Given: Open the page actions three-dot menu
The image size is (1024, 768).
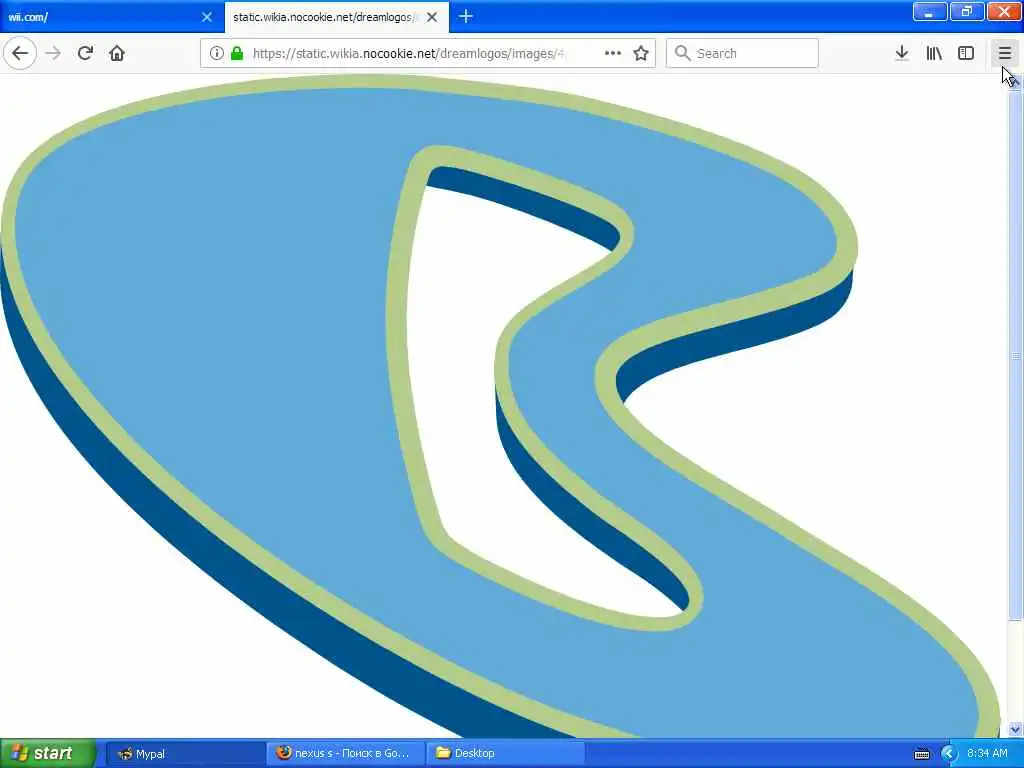Looking at the screenshot, I should pyautogui.click(x=613, y=53).
